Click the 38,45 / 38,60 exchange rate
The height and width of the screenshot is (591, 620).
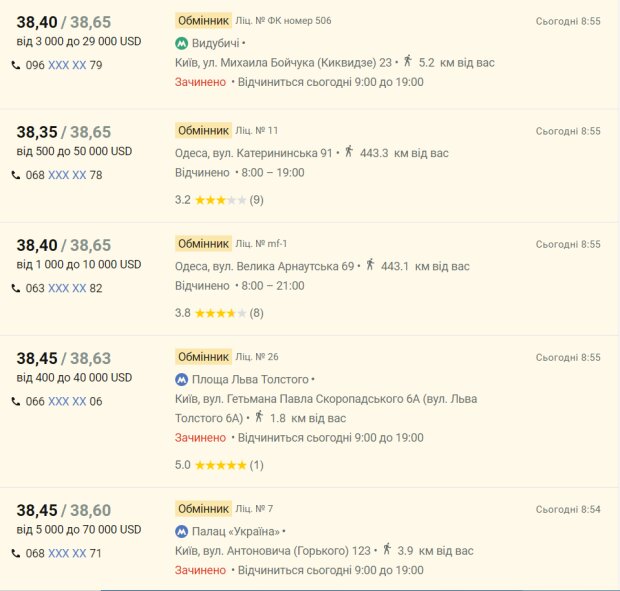[64, 509]
